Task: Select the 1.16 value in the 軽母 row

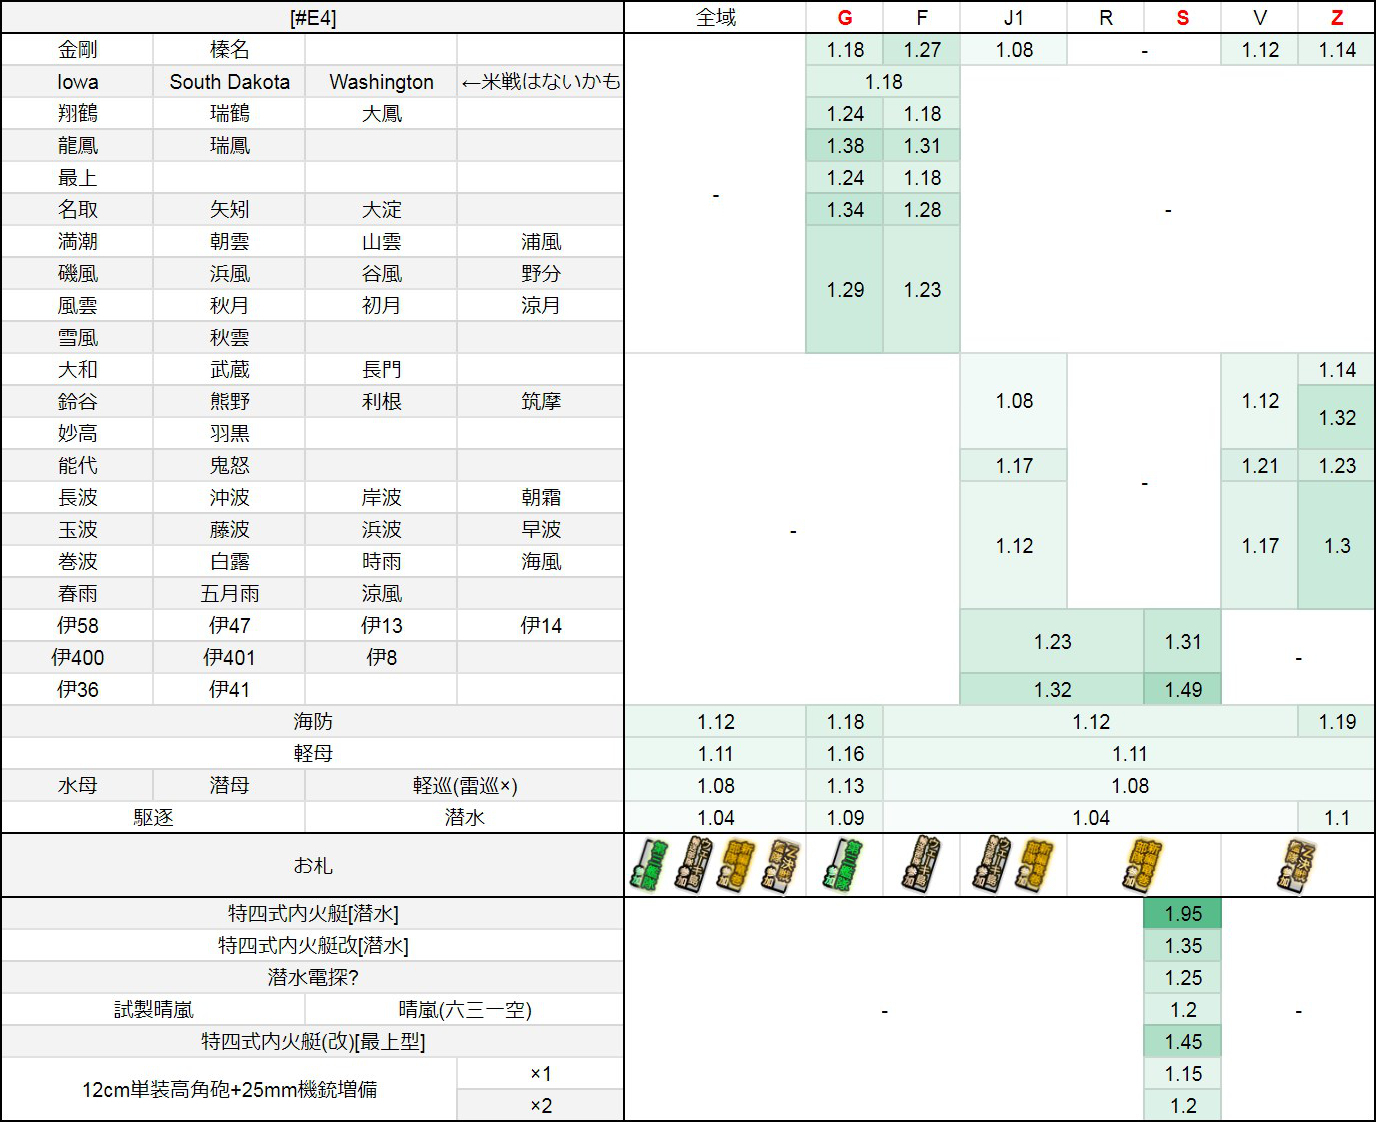Action: 845,754
